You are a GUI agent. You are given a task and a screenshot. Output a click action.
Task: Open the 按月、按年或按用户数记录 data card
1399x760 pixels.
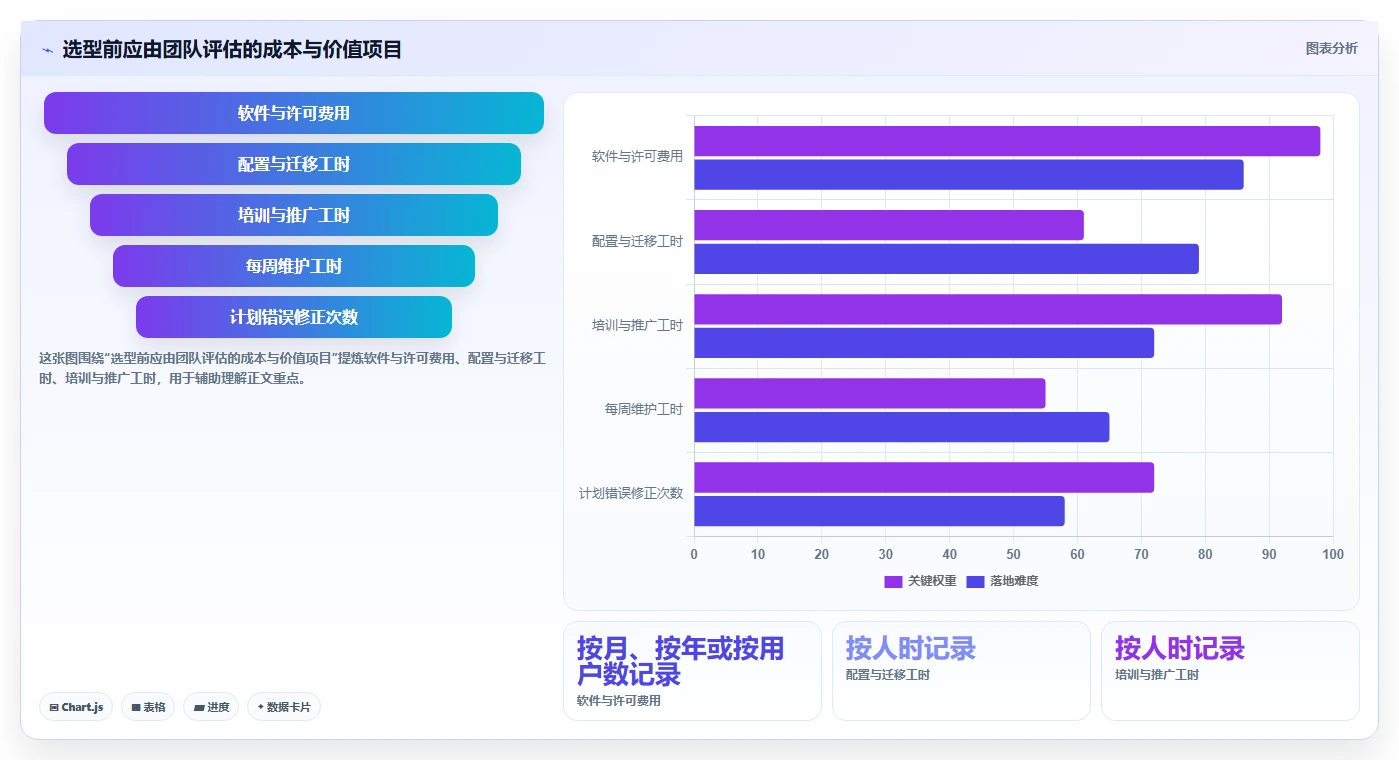click(692, 671)
